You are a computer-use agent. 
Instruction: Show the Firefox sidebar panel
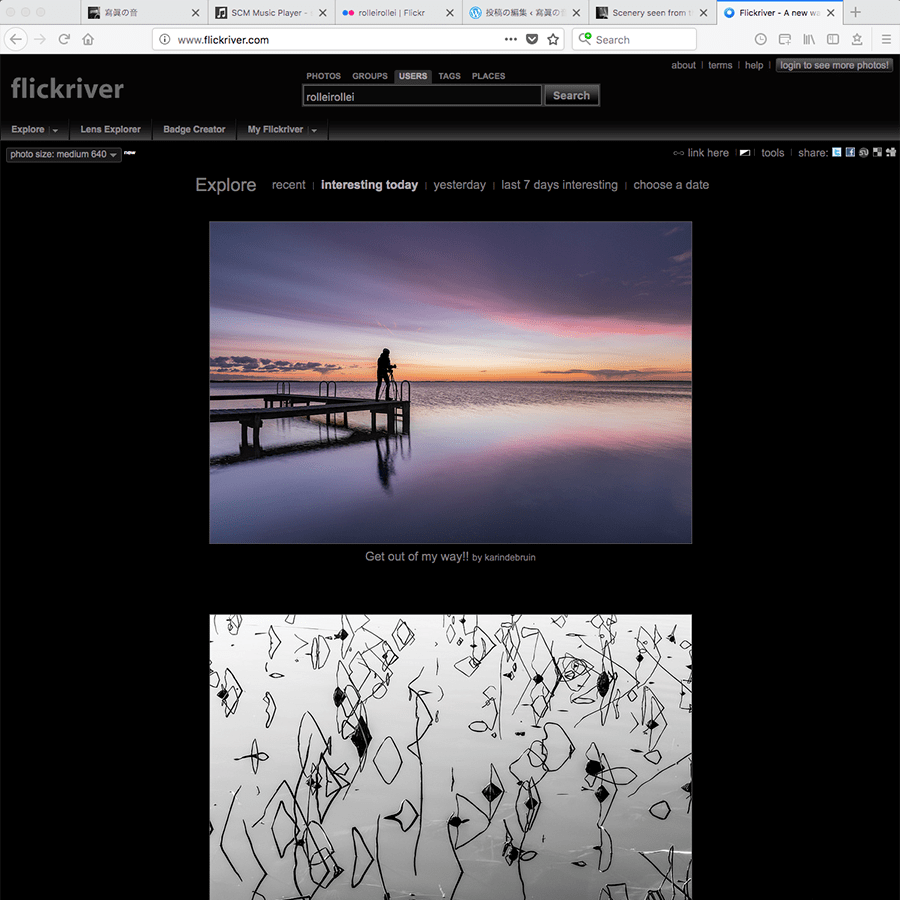coord(833,39)
